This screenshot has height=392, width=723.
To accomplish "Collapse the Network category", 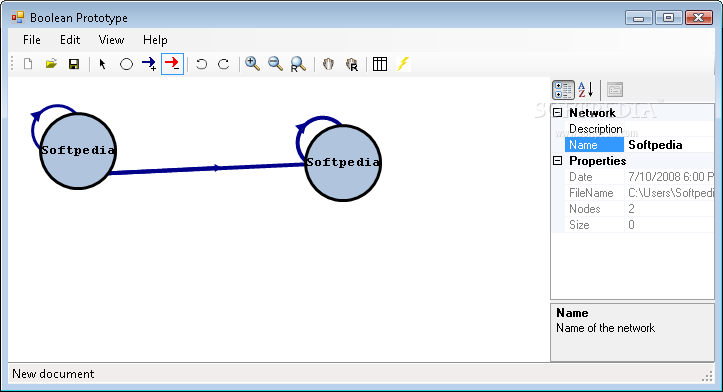I will pos(557,113).
